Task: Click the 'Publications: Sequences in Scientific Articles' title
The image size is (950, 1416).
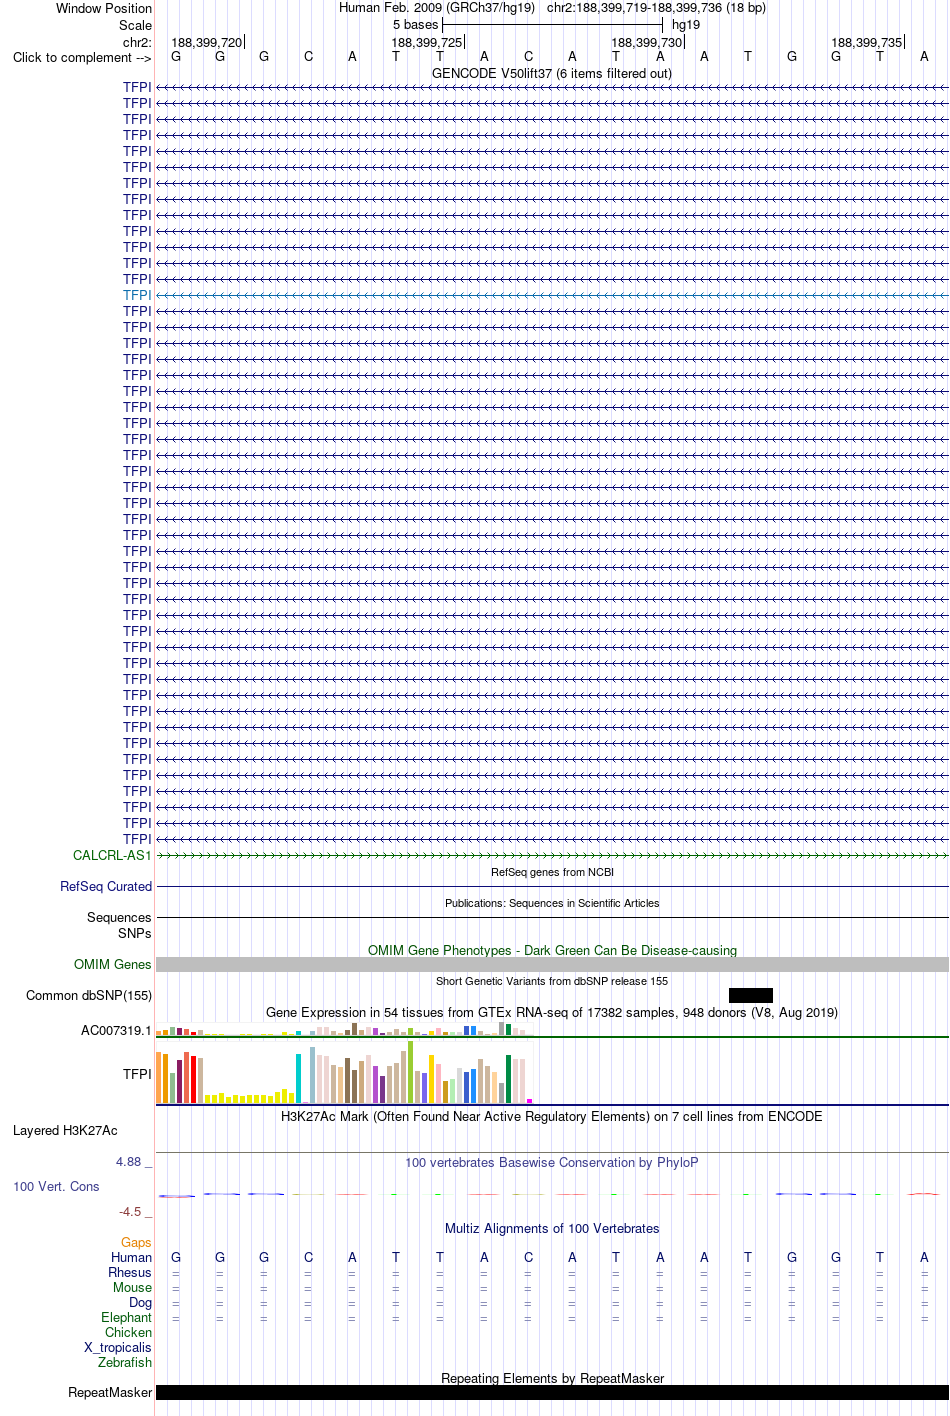Action: (x=552, y=903)
